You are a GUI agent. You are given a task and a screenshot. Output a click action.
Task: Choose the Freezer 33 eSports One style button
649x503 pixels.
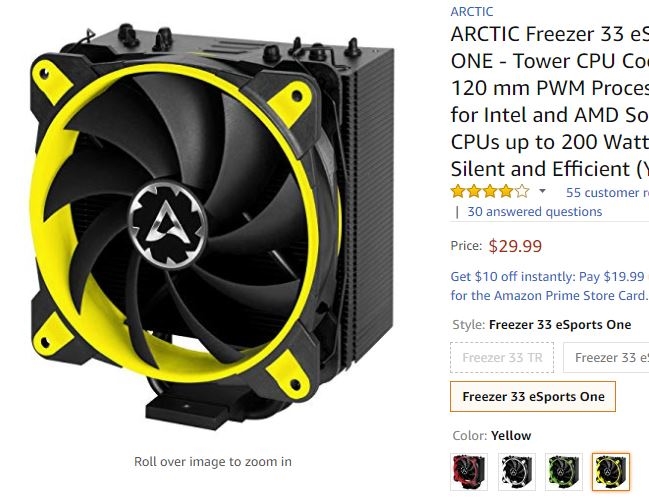pos(533,397)
